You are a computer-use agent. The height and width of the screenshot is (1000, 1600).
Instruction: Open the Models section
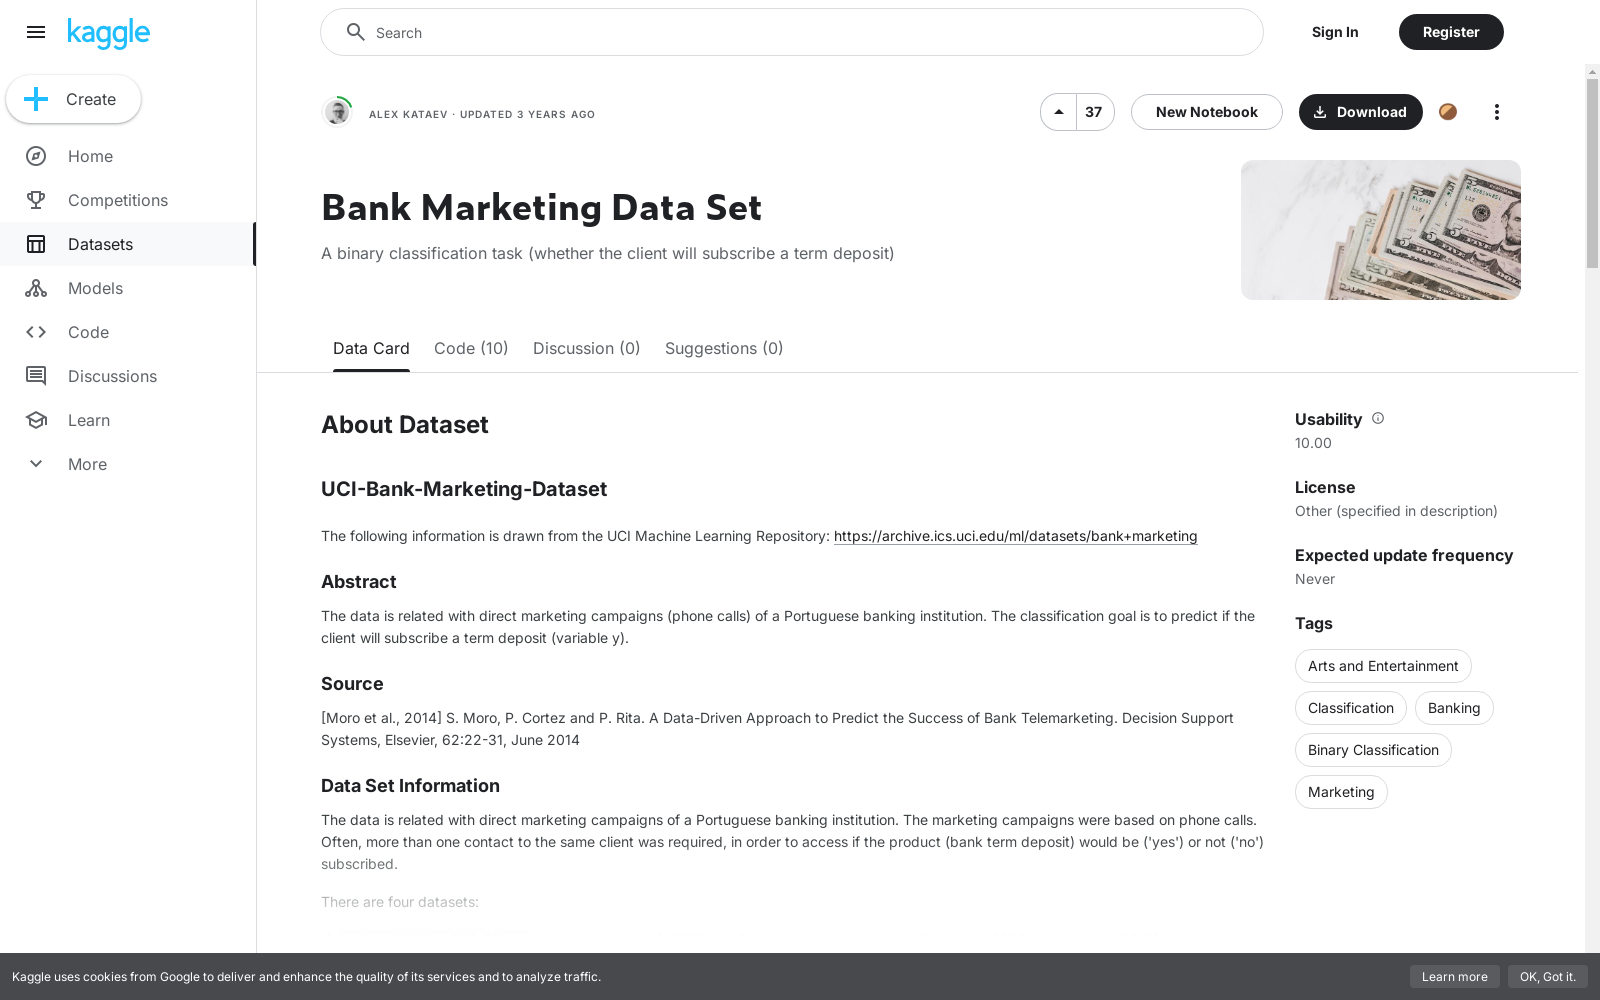point(95,288)
